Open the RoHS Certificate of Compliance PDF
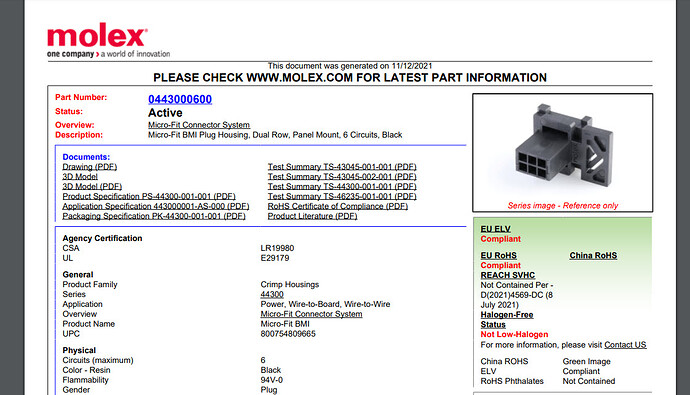The image size is (690, 395). pos(338,206)
